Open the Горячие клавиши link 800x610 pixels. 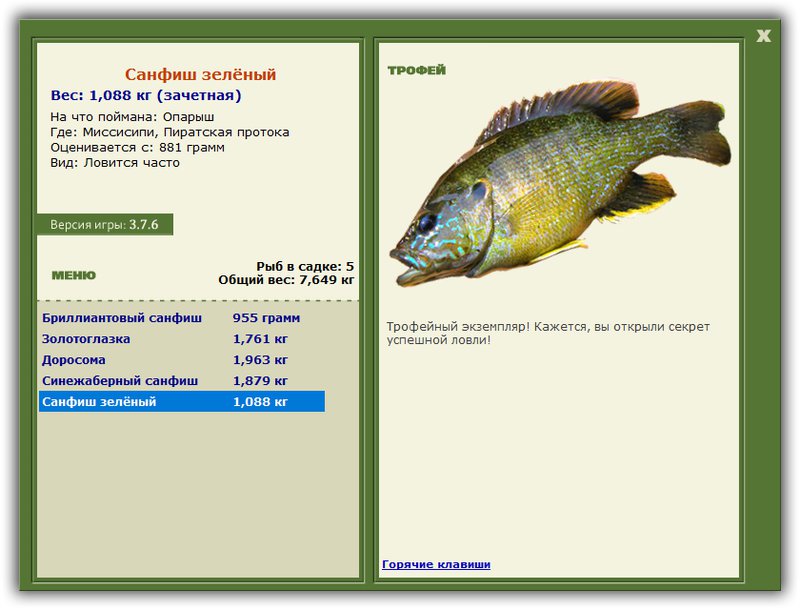436,564
